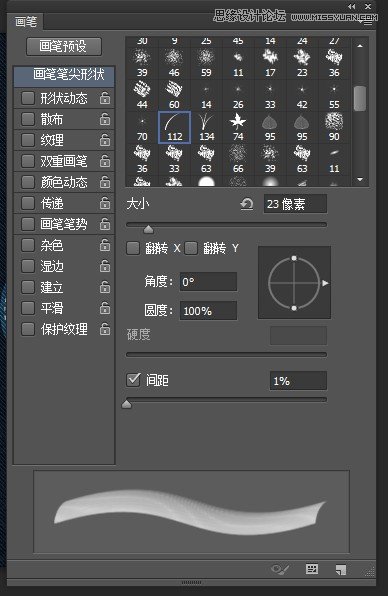Toggle the lock icon beside 保护纹理
This screenshot has width=388, height=596.
[x=105, y=329]
